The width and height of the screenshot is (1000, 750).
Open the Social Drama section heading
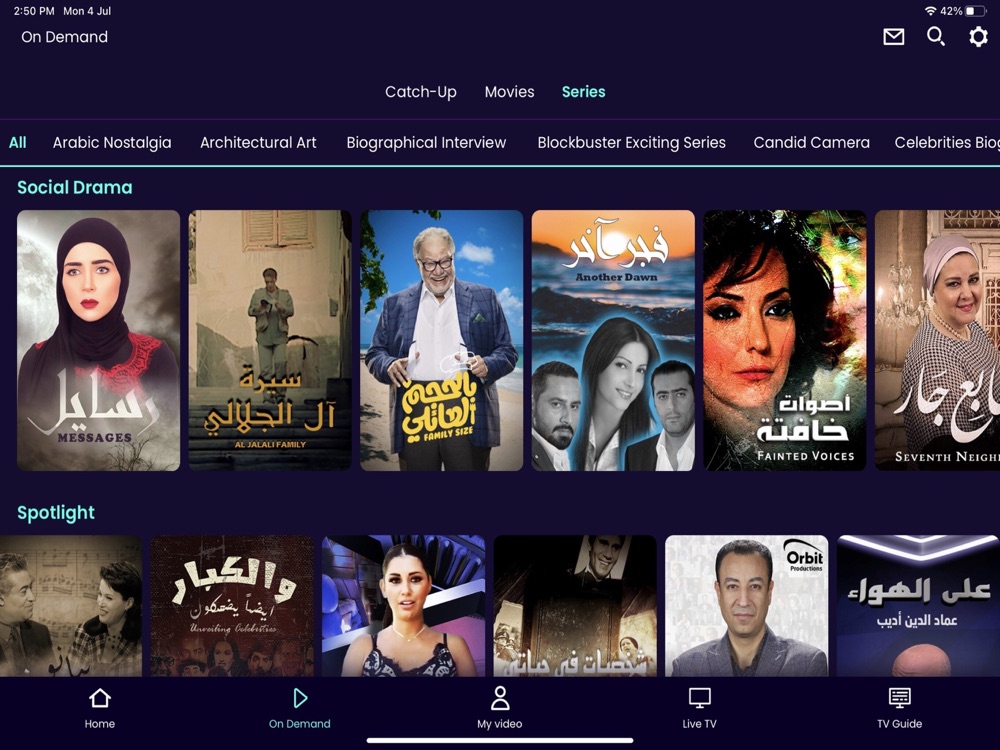coord(75,188)
